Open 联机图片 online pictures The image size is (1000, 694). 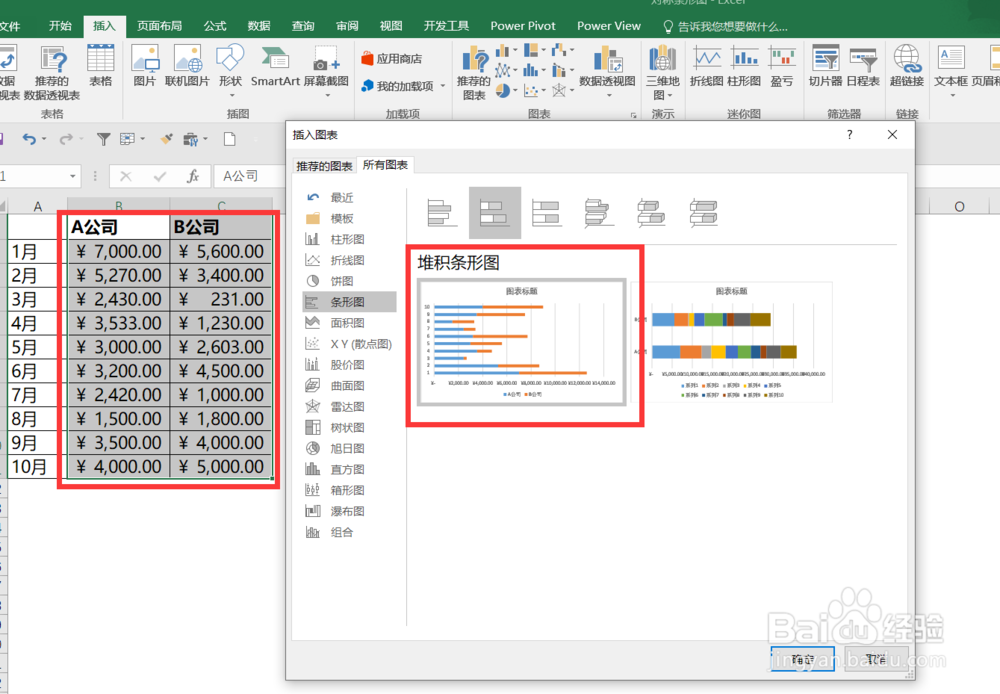pos(187,66)
